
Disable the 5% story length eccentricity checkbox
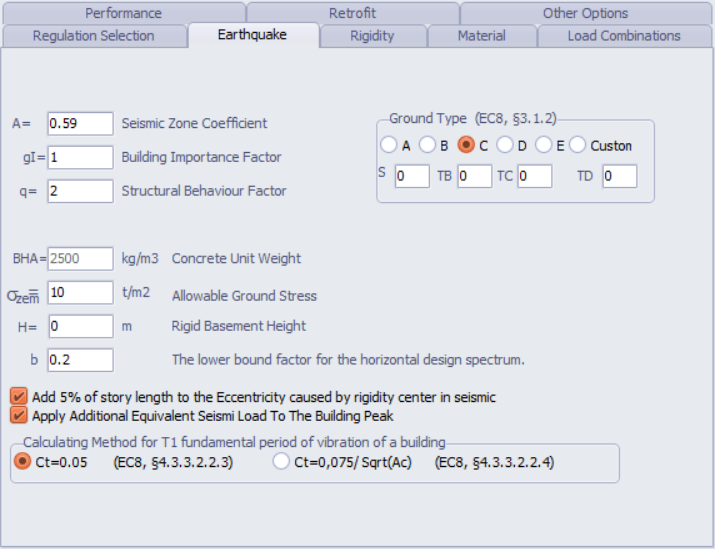tap(19, 397)
